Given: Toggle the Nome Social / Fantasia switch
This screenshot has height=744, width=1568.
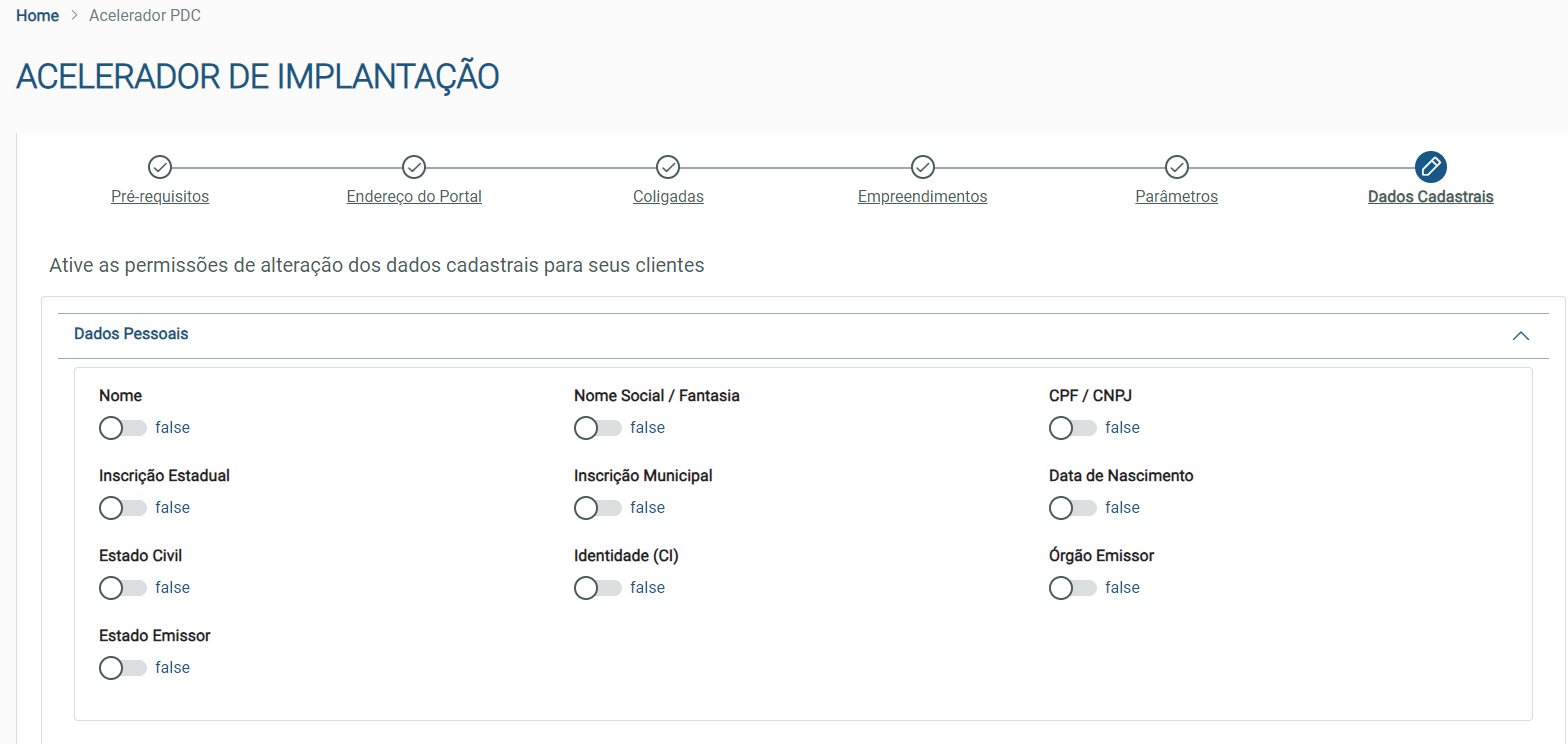Looking at the screenshot, I should point(597,428).
